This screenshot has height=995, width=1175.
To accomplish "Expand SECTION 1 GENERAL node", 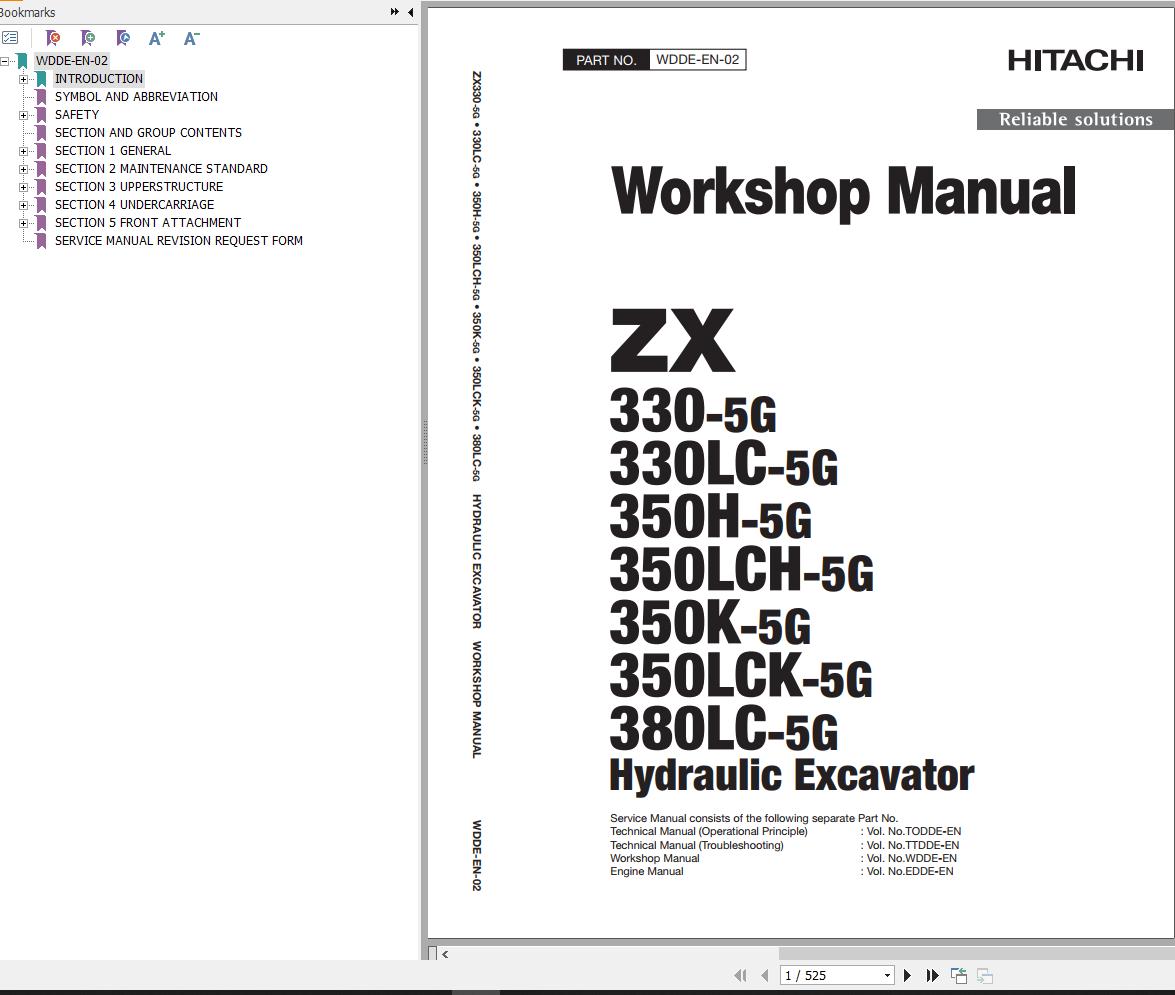I will tap(23, 151).
